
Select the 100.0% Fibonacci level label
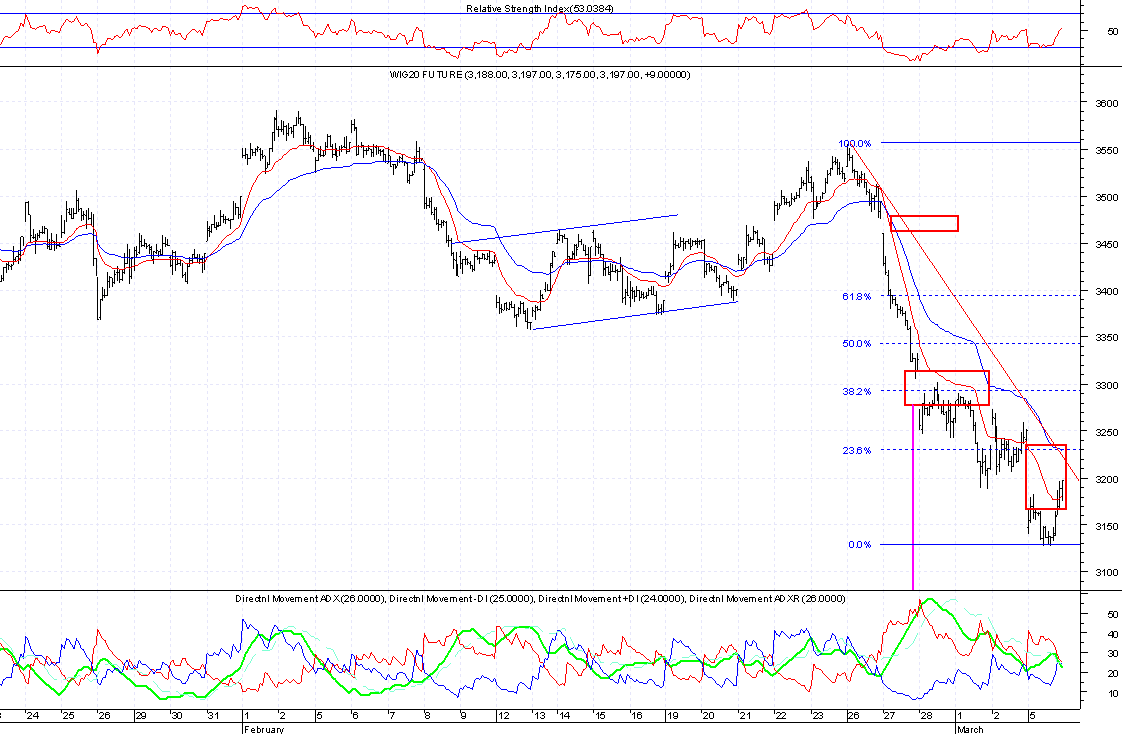pyautogui.click(x=854, y=143)
